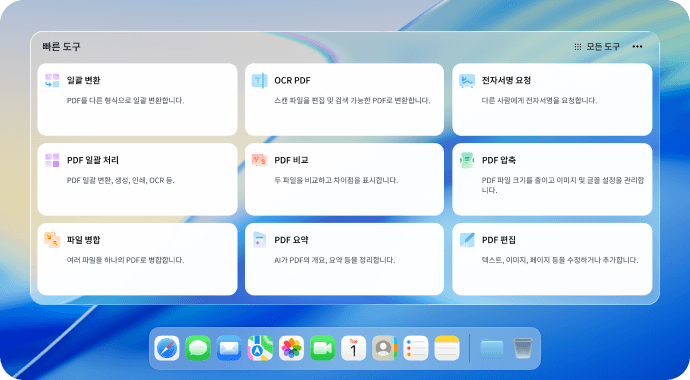Image resolution: width=690 pixels, height=380 pixels.
Task: Select the 전자서명 요청 card title
Action: 506,80
